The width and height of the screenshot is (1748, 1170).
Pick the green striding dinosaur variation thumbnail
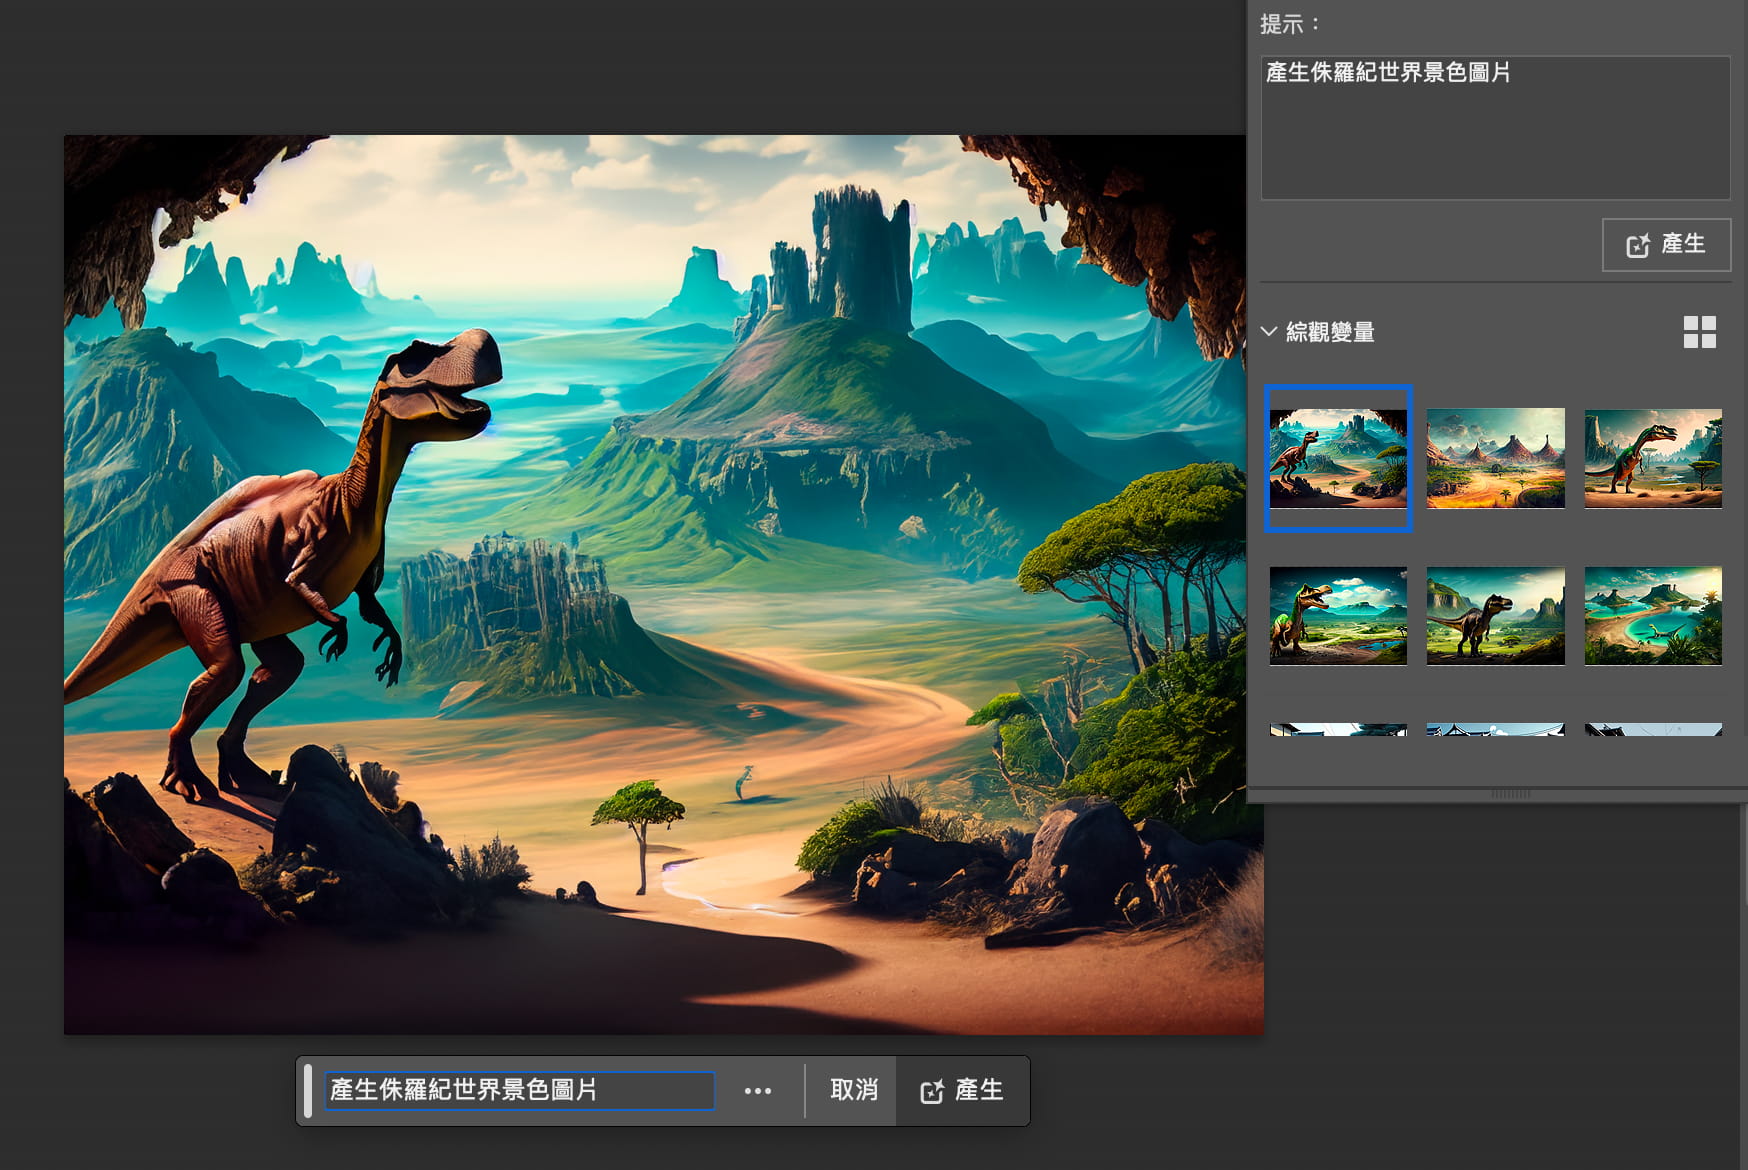(1653, 458)
